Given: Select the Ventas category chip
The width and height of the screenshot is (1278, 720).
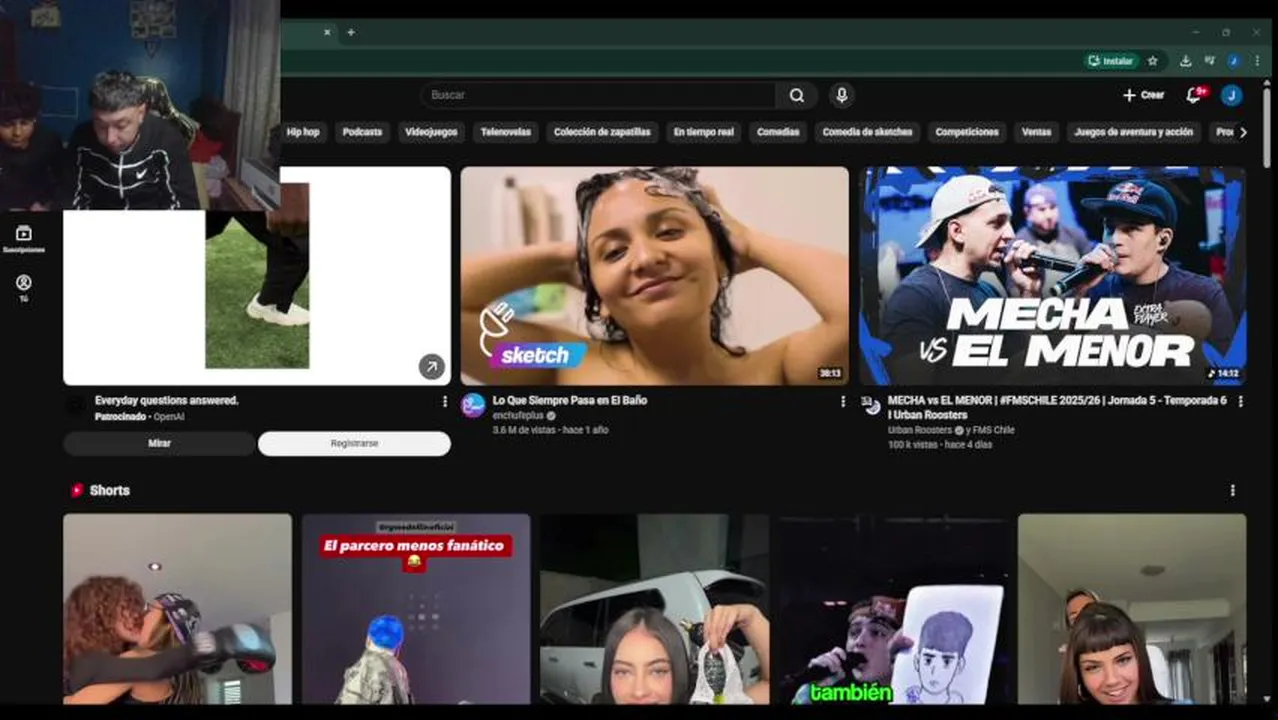Looking at the screenshot, I should pyautogui.click(x=1036, y=132).
